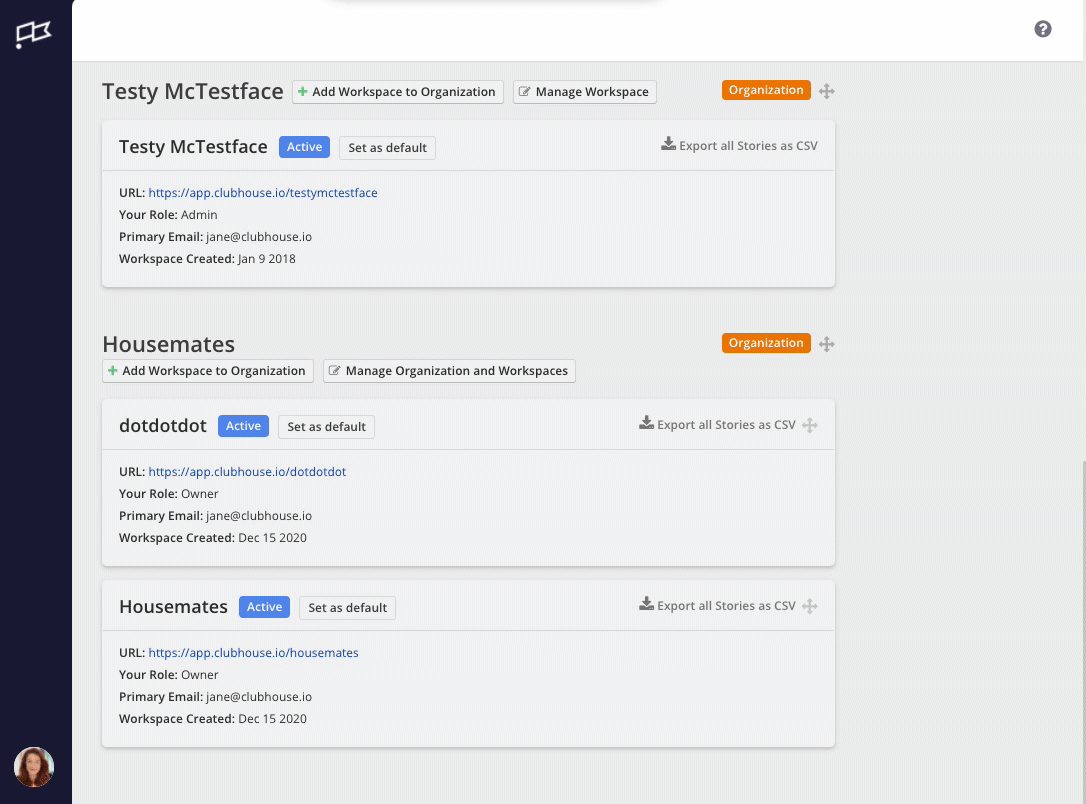The height and width of the screenshot is (804, 1086).
Task: Click the Add Workspace to Organization button for Testy McTestface
Action: [398, 92]
